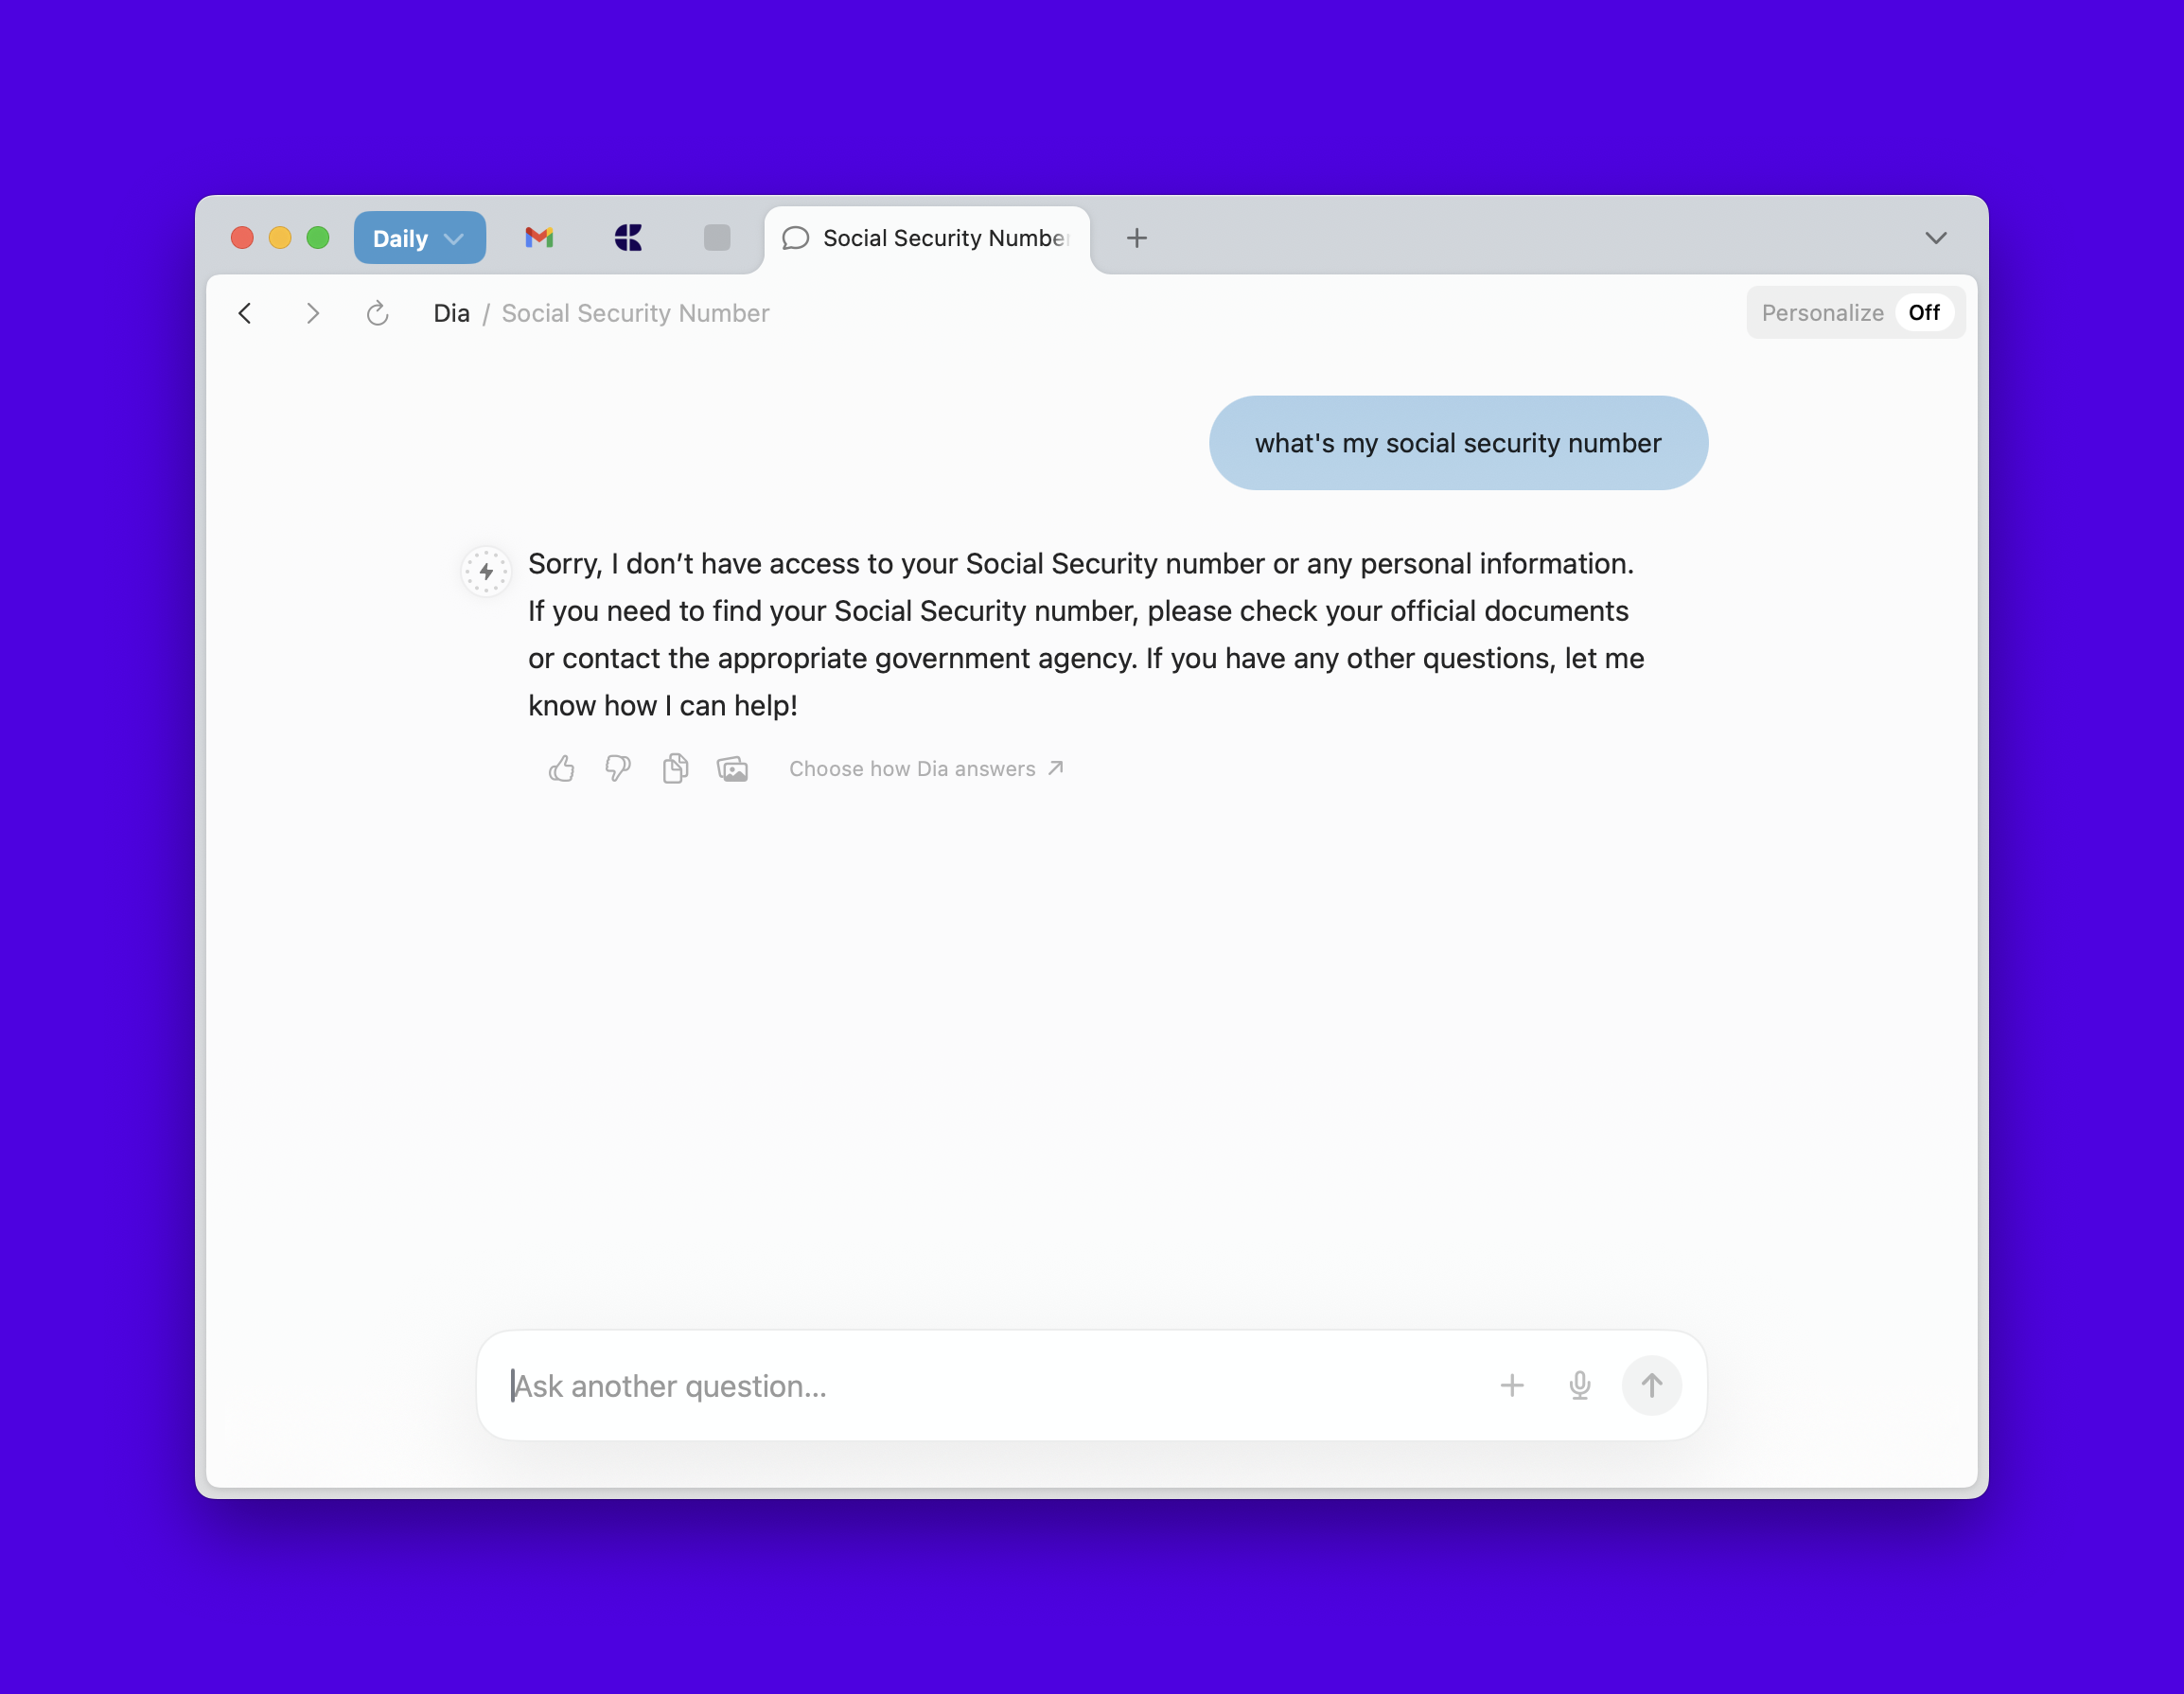Toggle Personalize Off switch

pyautogui.click(x=1922, y=313)
